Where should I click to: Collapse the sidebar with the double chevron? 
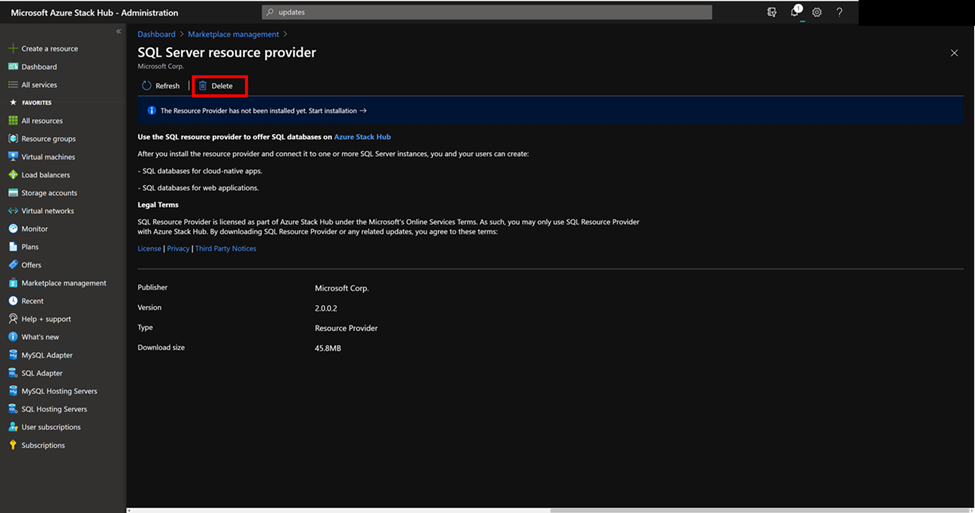[x=118, y=31]
